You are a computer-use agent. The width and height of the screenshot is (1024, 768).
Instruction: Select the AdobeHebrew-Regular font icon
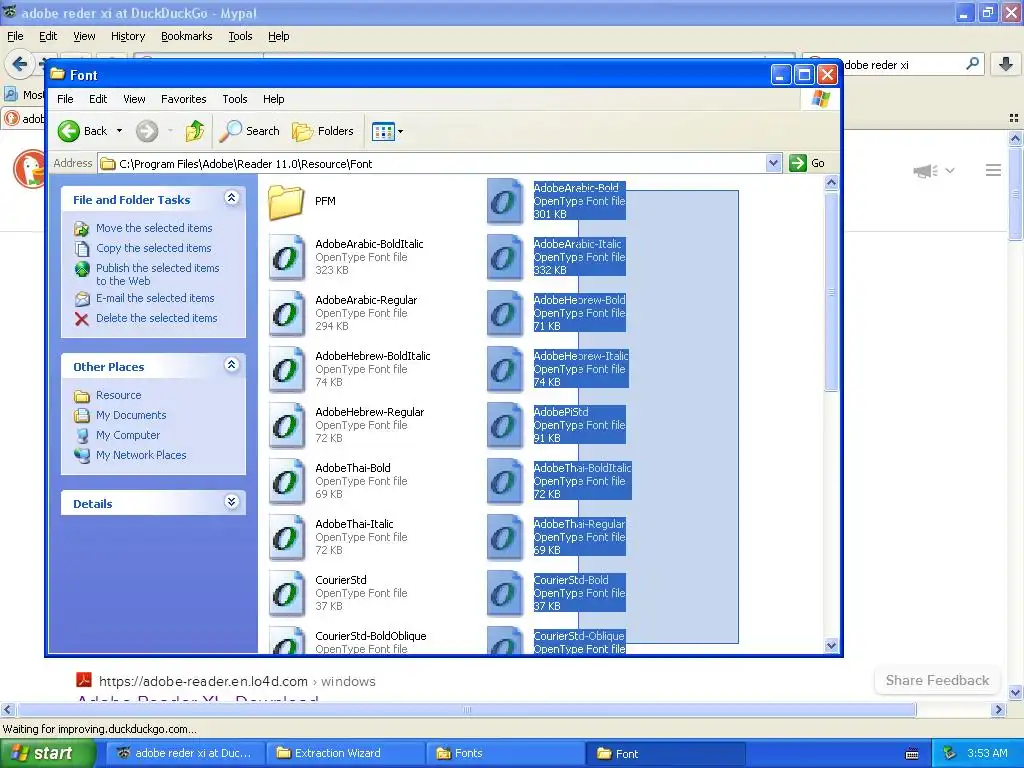point(287,426)
